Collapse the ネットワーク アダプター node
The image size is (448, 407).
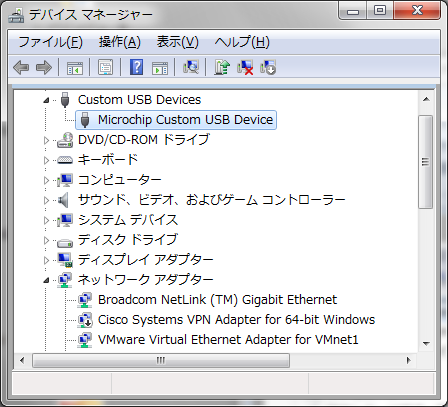[46, 280]
